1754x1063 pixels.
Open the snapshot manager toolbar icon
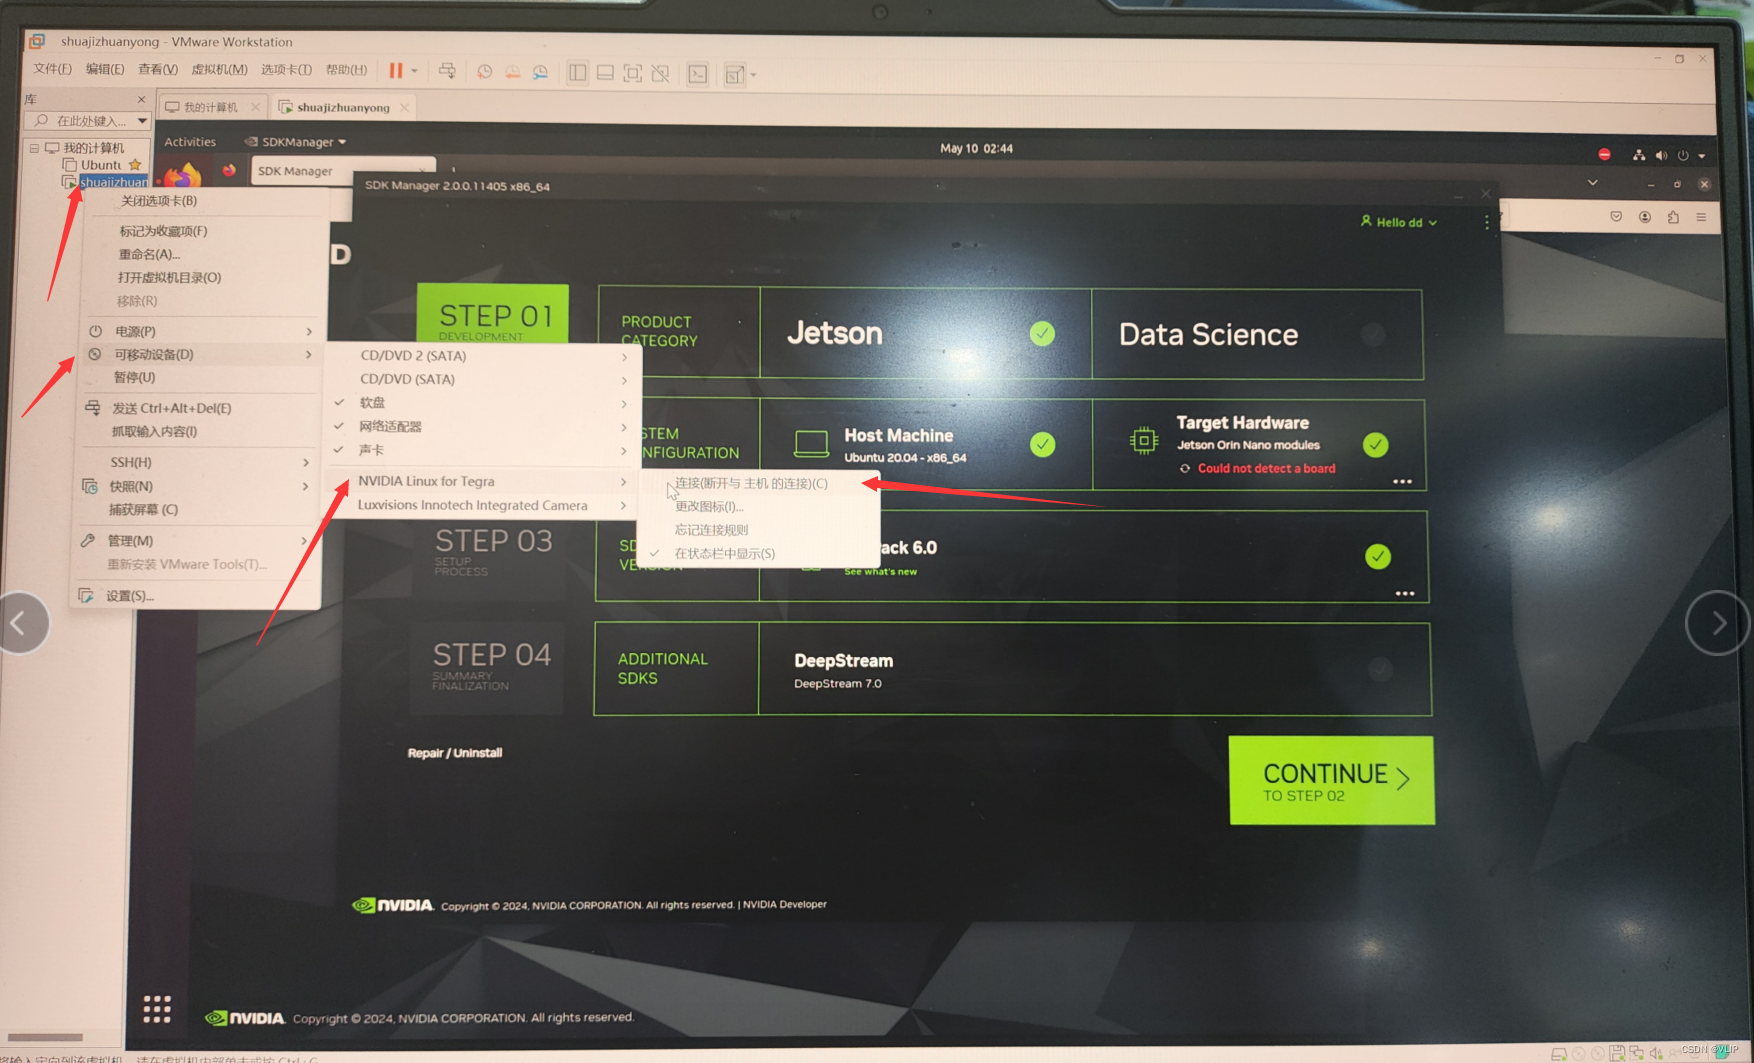tap(540, 72)
